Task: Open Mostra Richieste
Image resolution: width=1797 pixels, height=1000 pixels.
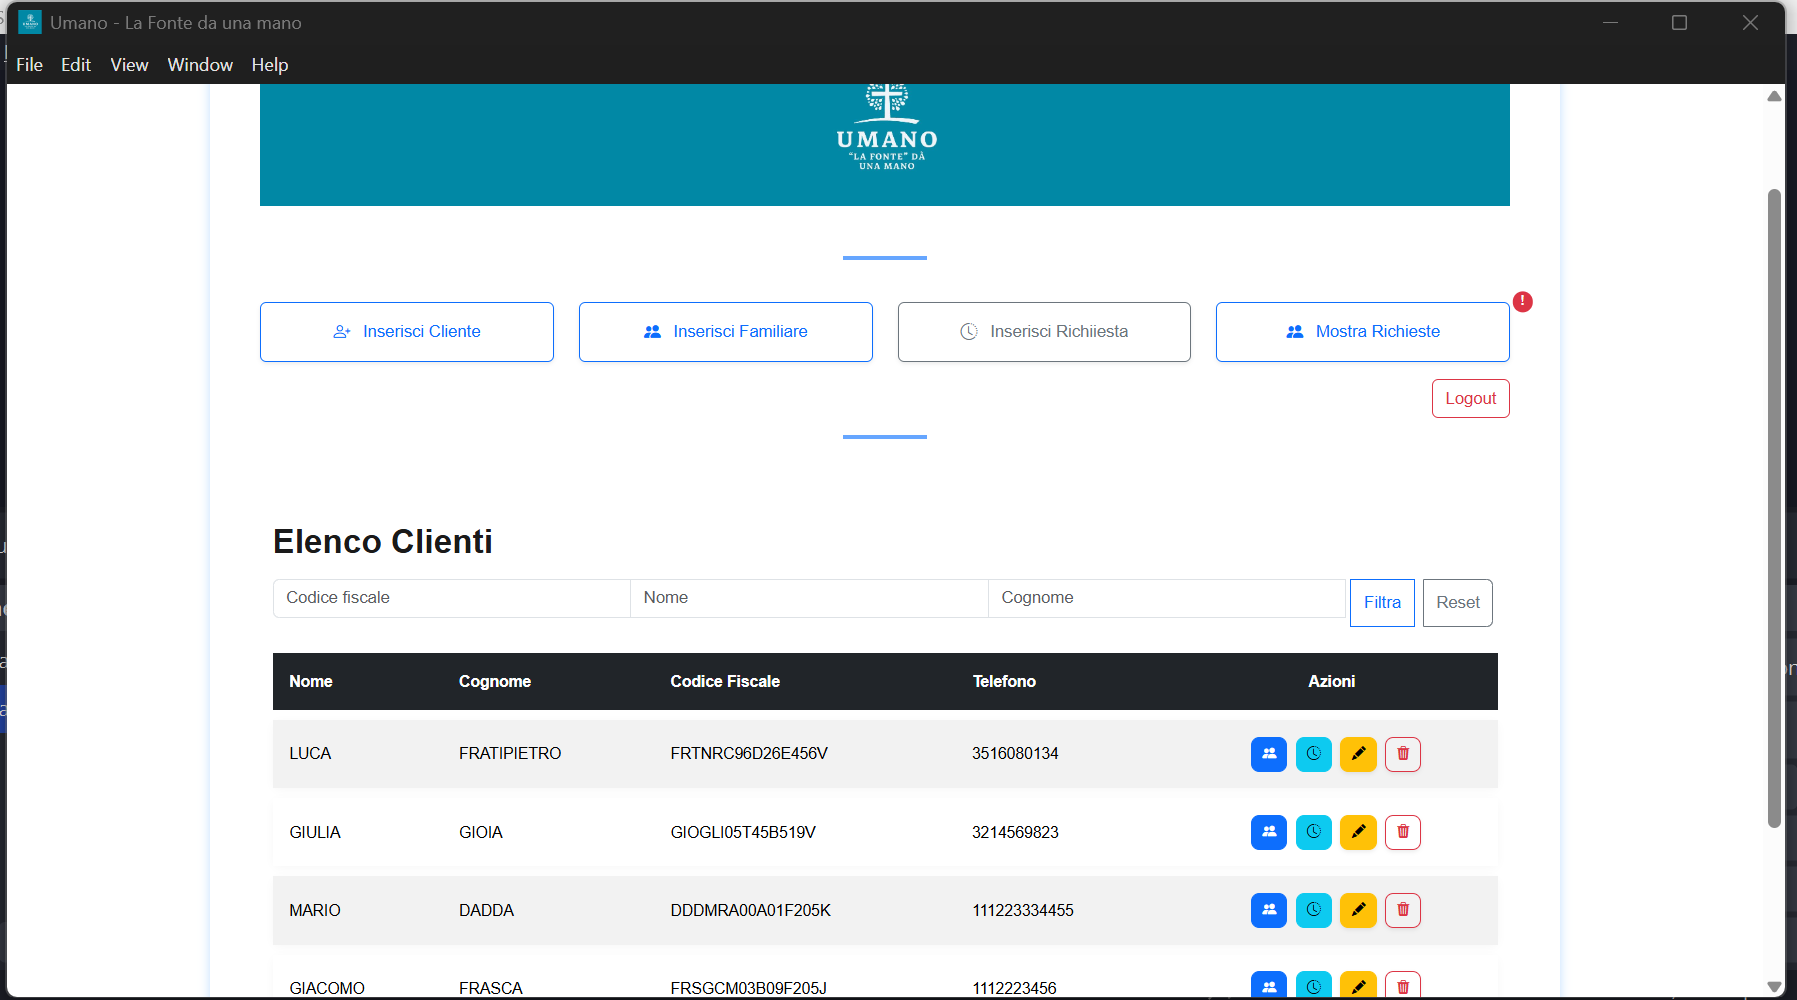Action: click(x=1362, y=332)
